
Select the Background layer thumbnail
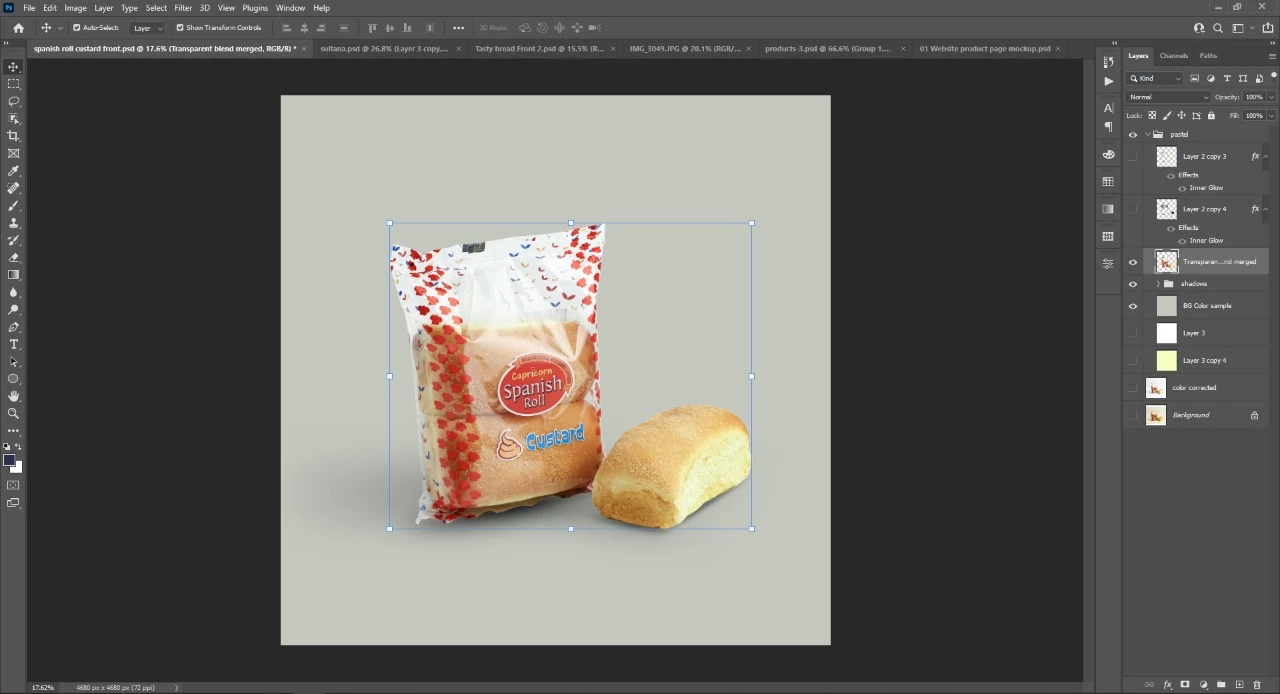(x=1156, y=415)
